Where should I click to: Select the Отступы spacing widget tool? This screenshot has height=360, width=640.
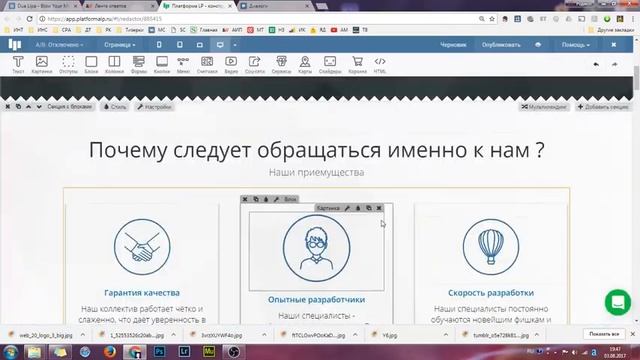coord(68,64)
